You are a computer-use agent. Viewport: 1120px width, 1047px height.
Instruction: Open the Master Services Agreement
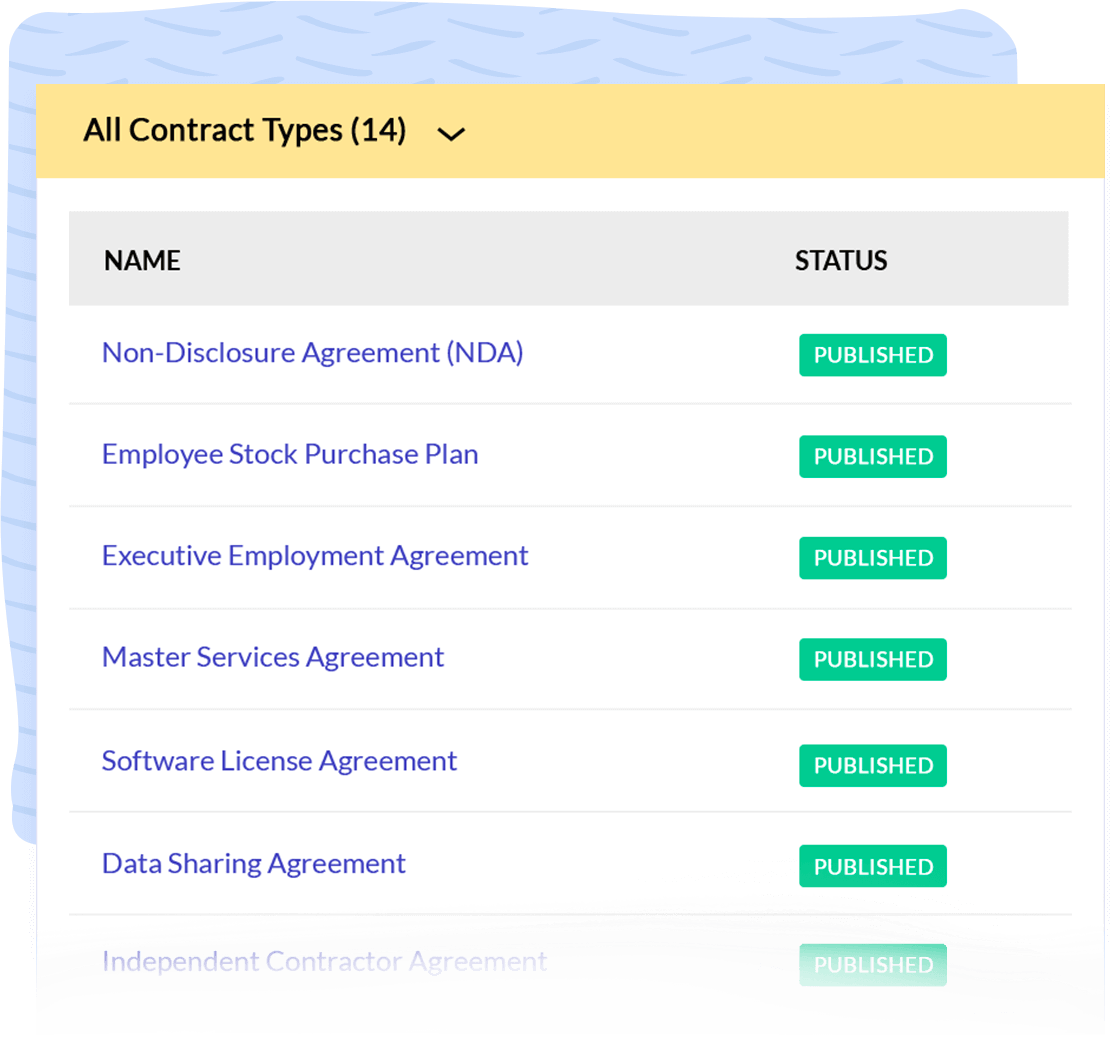point(273,657)
